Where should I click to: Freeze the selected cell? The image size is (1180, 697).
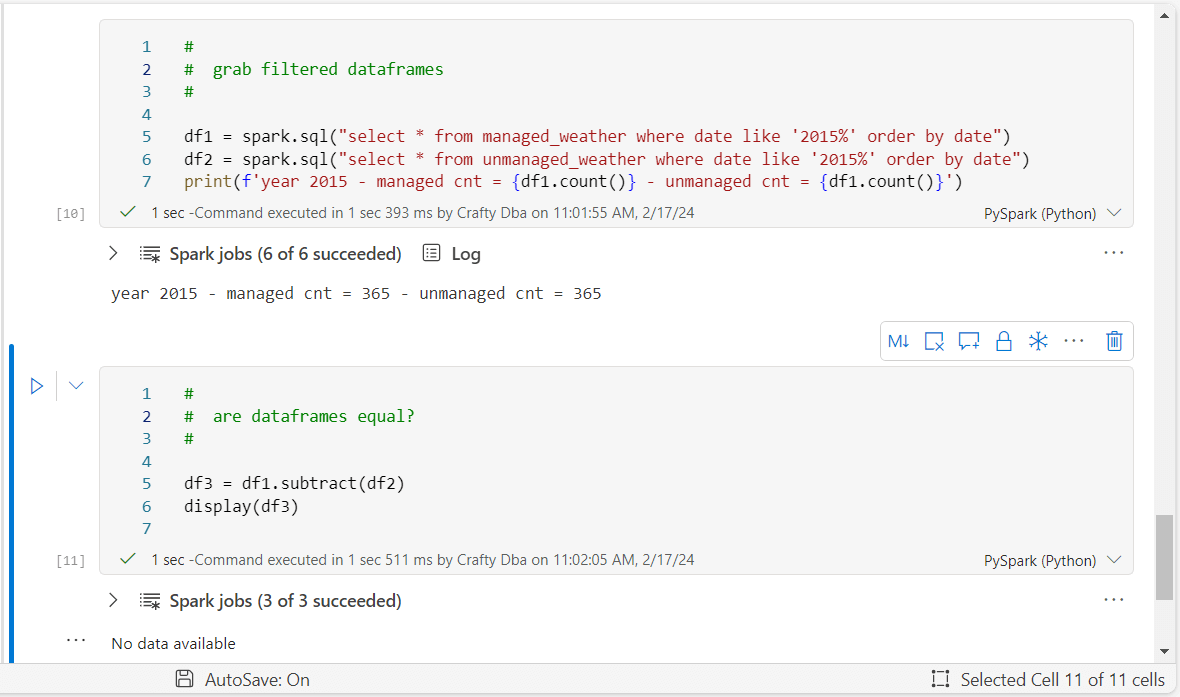(1038, 341)
